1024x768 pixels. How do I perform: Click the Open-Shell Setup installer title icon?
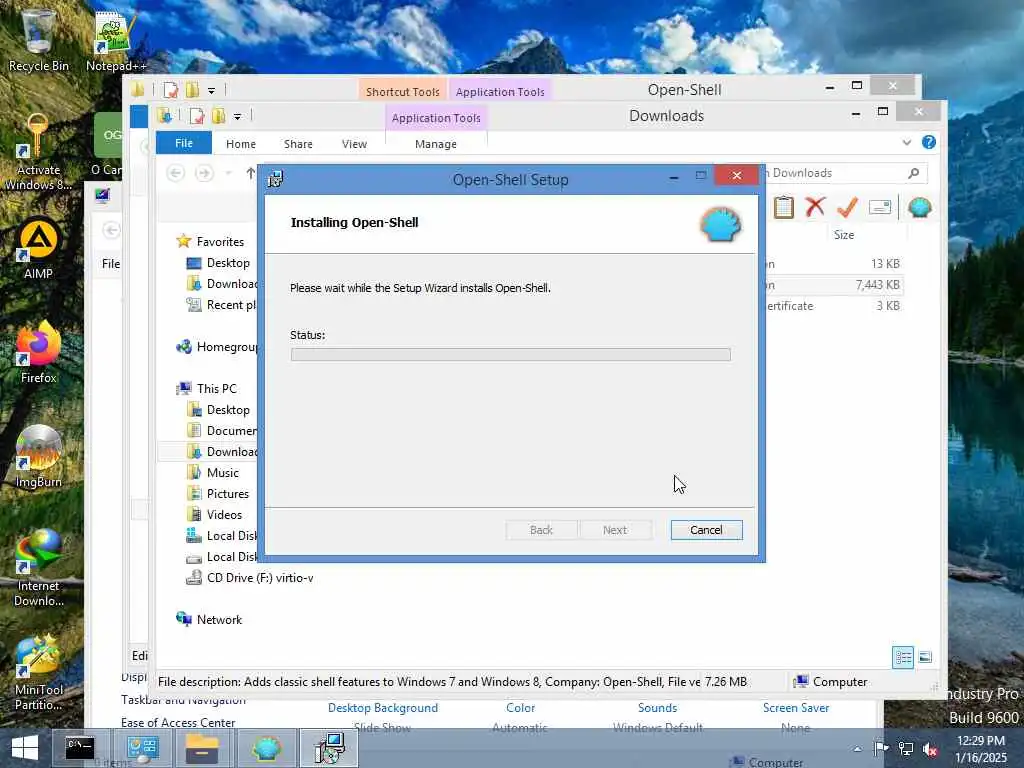click(x=275, y=179)
